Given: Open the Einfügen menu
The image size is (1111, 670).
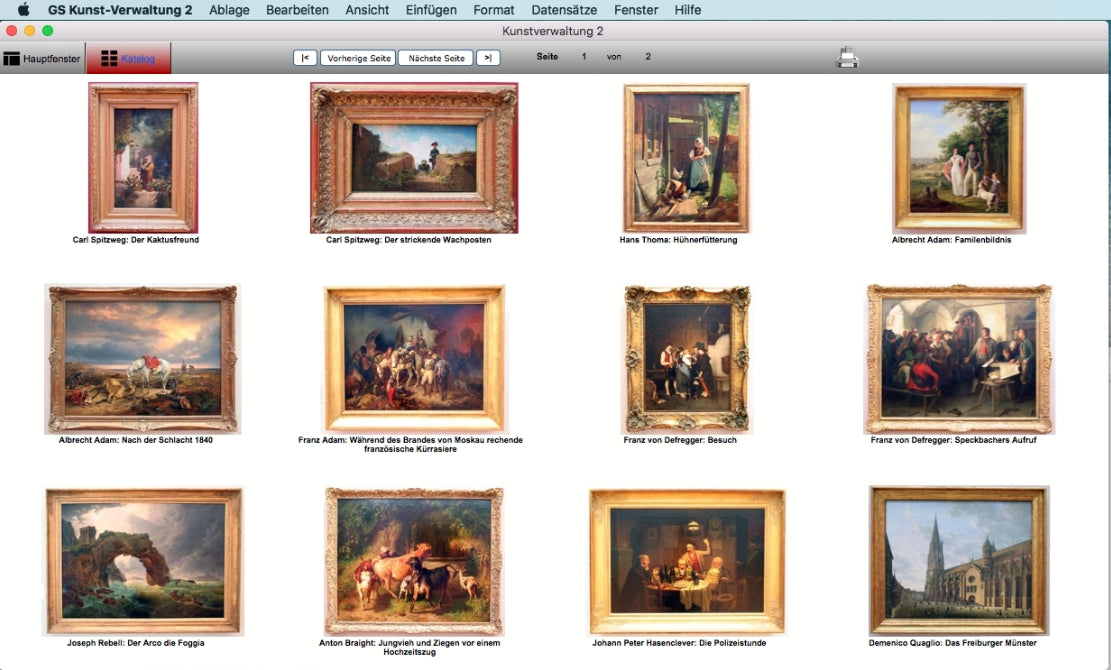Looking at the screenshot, I should tap(431, 10).
